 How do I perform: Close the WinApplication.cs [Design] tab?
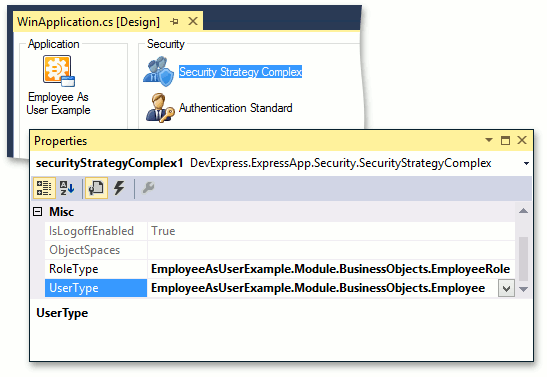pyautogui.click(x=193, y=21)
